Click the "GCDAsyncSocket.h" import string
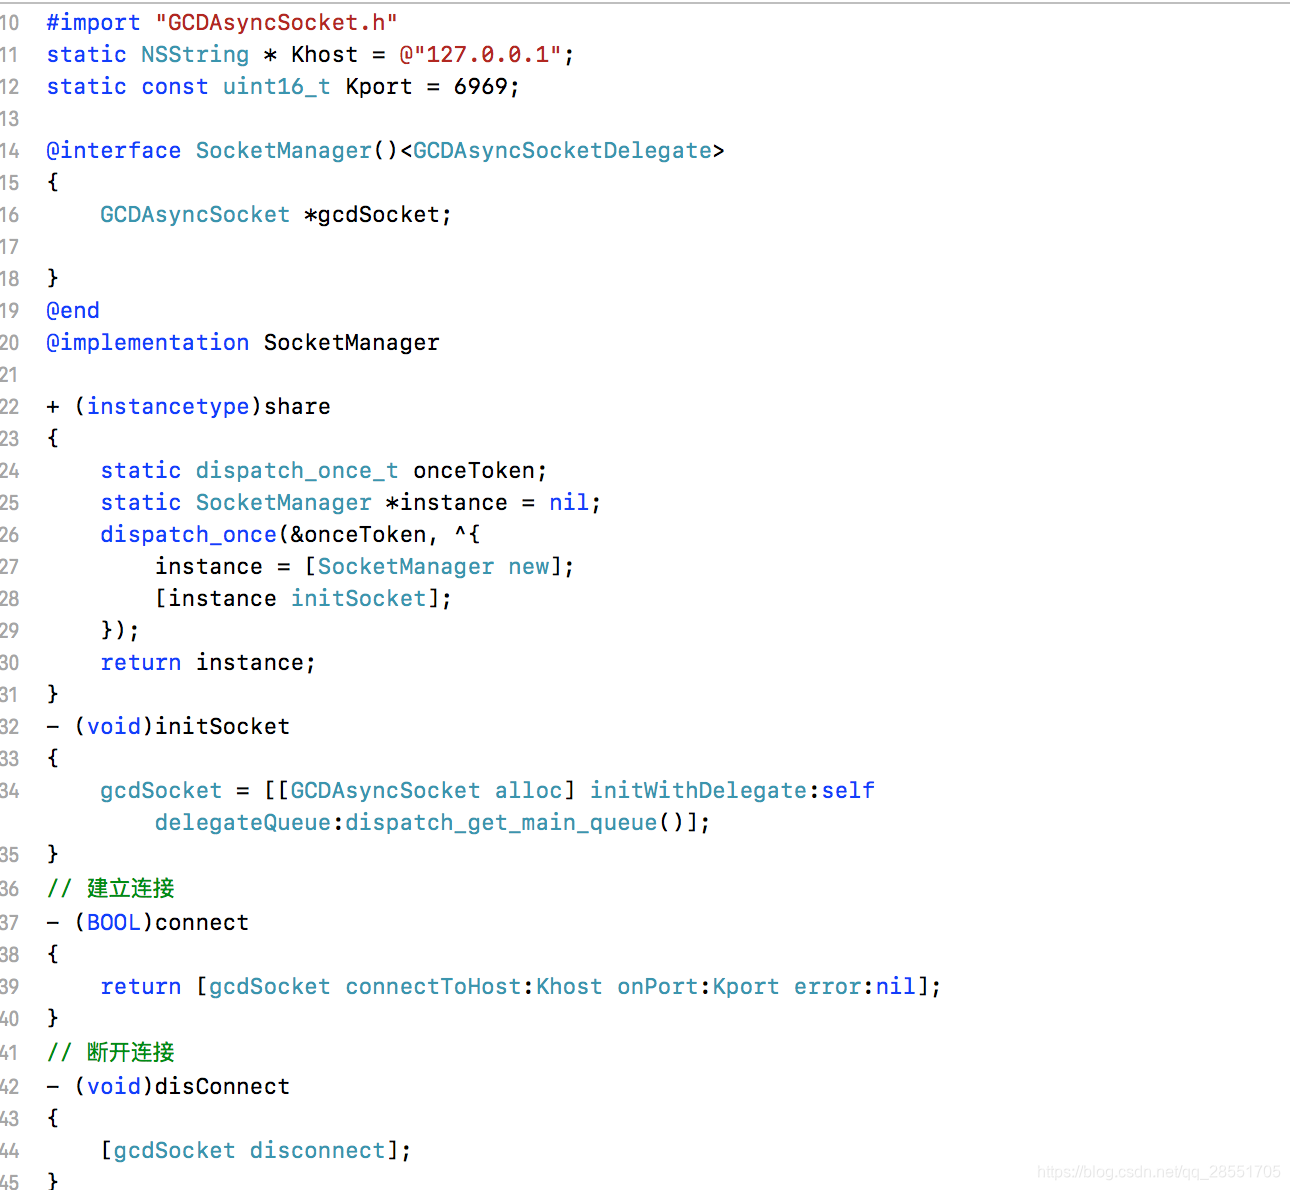 point(276,22)
